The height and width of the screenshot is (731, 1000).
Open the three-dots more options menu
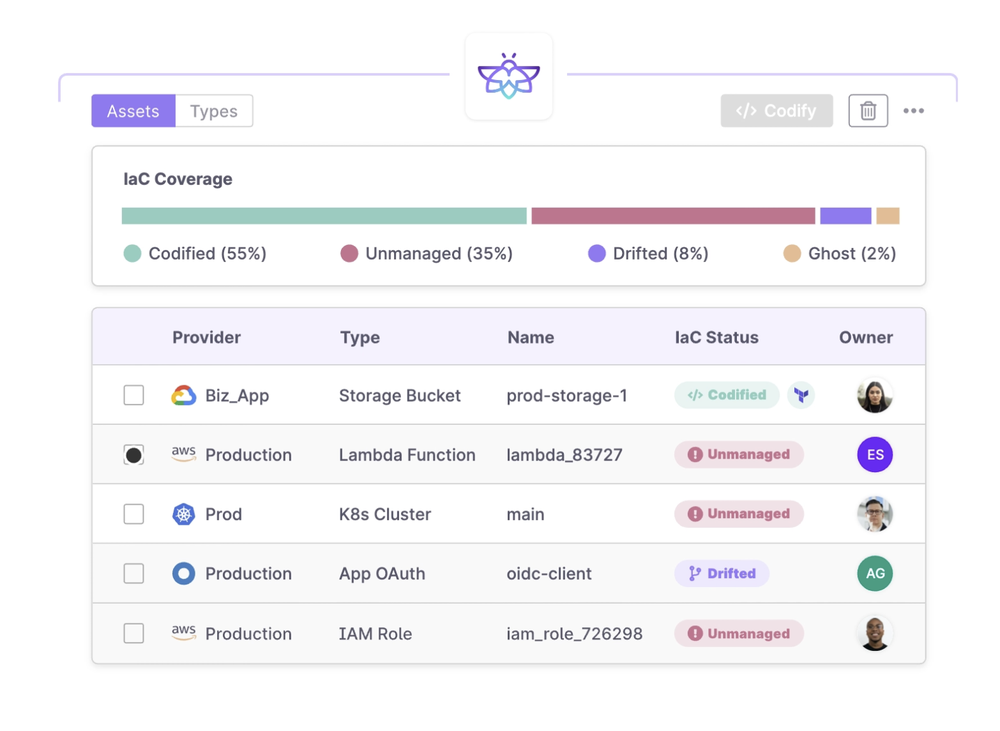[x=914, y=111]
